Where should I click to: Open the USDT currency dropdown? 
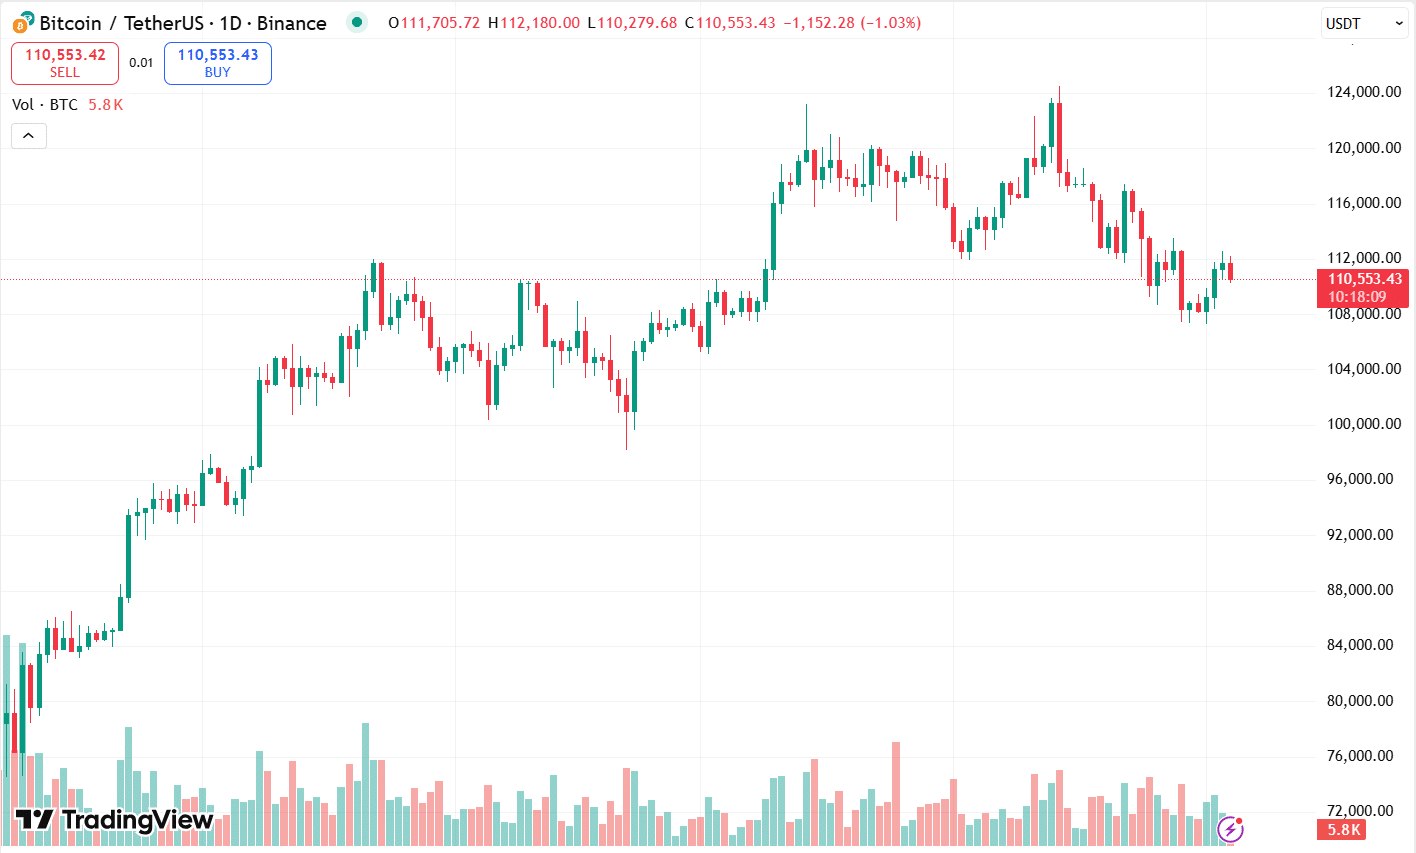(x=1363, y=22)
